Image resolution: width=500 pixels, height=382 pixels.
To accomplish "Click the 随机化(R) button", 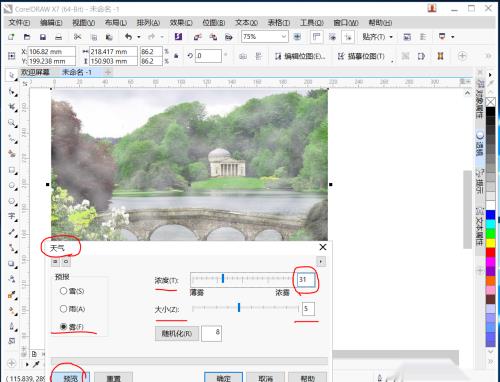I will point(177,333).
